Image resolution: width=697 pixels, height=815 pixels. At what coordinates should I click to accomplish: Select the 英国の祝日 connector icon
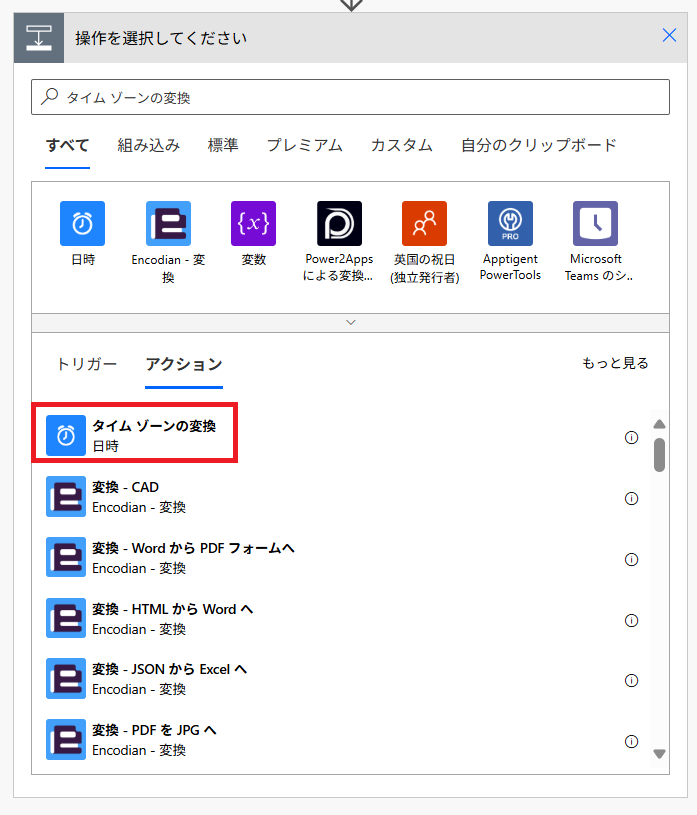tap(424, 223)
